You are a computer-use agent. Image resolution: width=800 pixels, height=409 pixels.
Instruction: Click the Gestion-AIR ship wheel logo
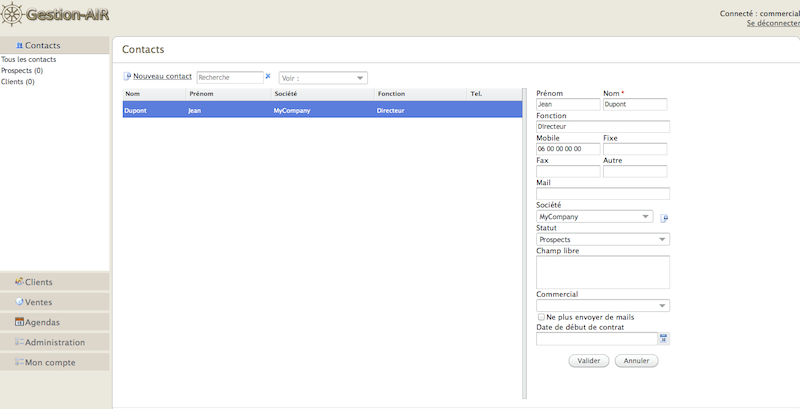point(12,14)
